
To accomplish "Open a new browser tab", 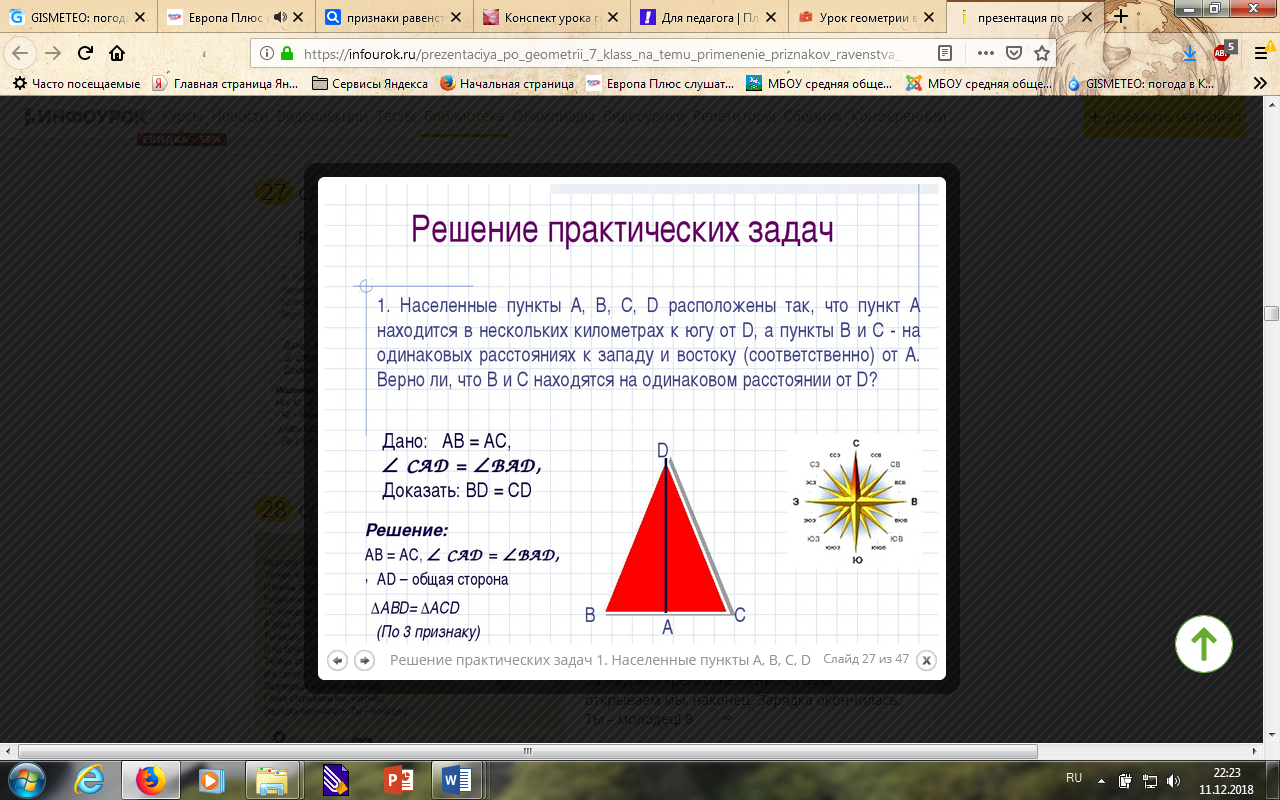I will [1121, 16].
